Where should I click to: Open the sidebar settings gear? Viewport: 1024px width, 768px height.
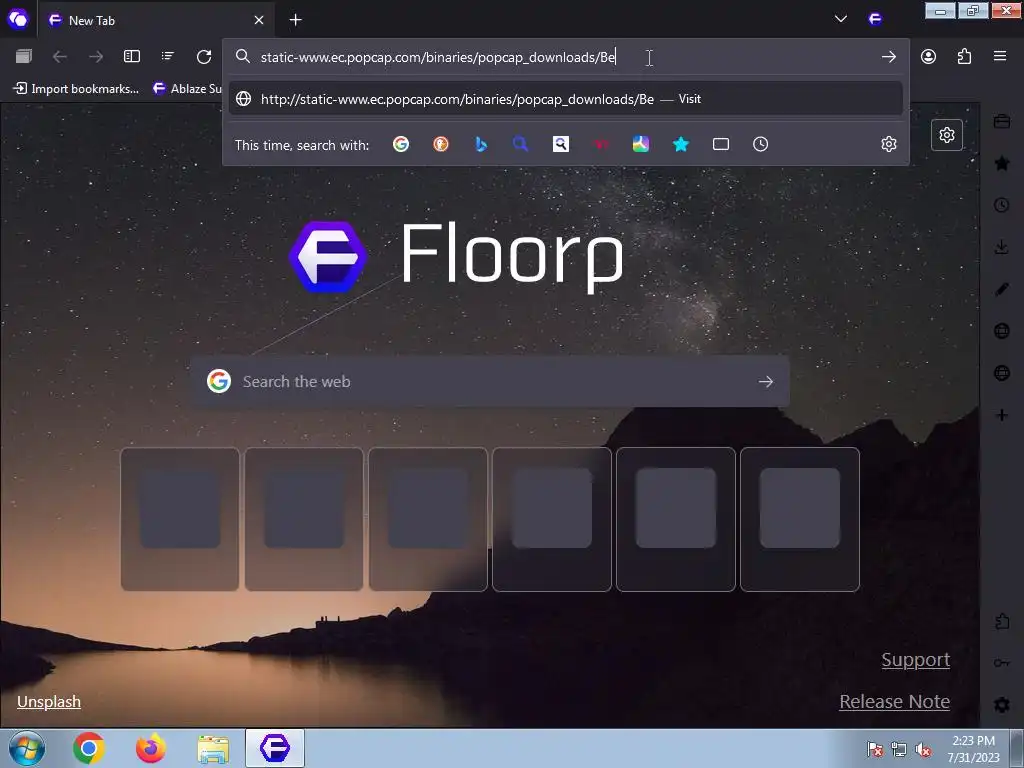coord(1002,705)
